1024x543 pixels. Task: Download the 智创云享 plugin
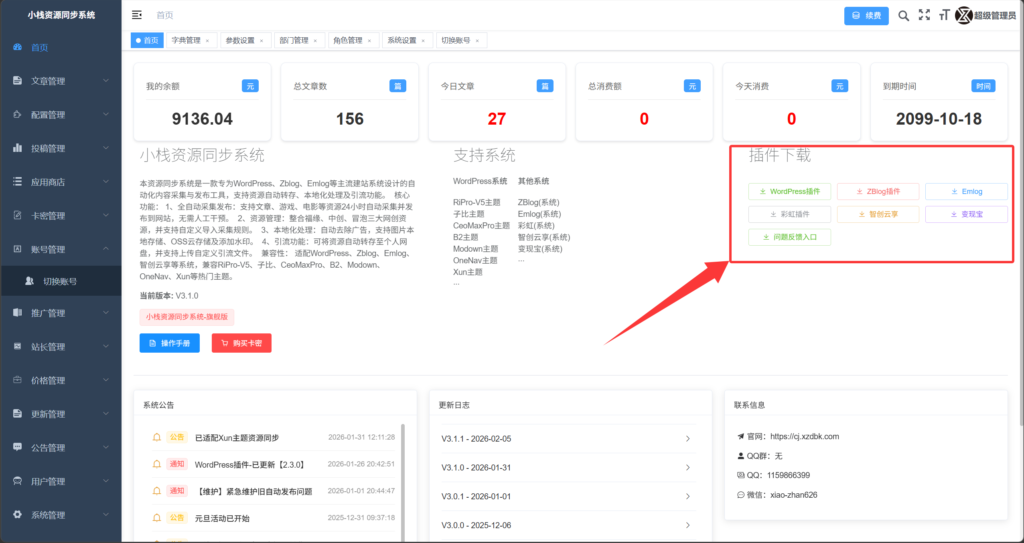[x=878, y=214]
